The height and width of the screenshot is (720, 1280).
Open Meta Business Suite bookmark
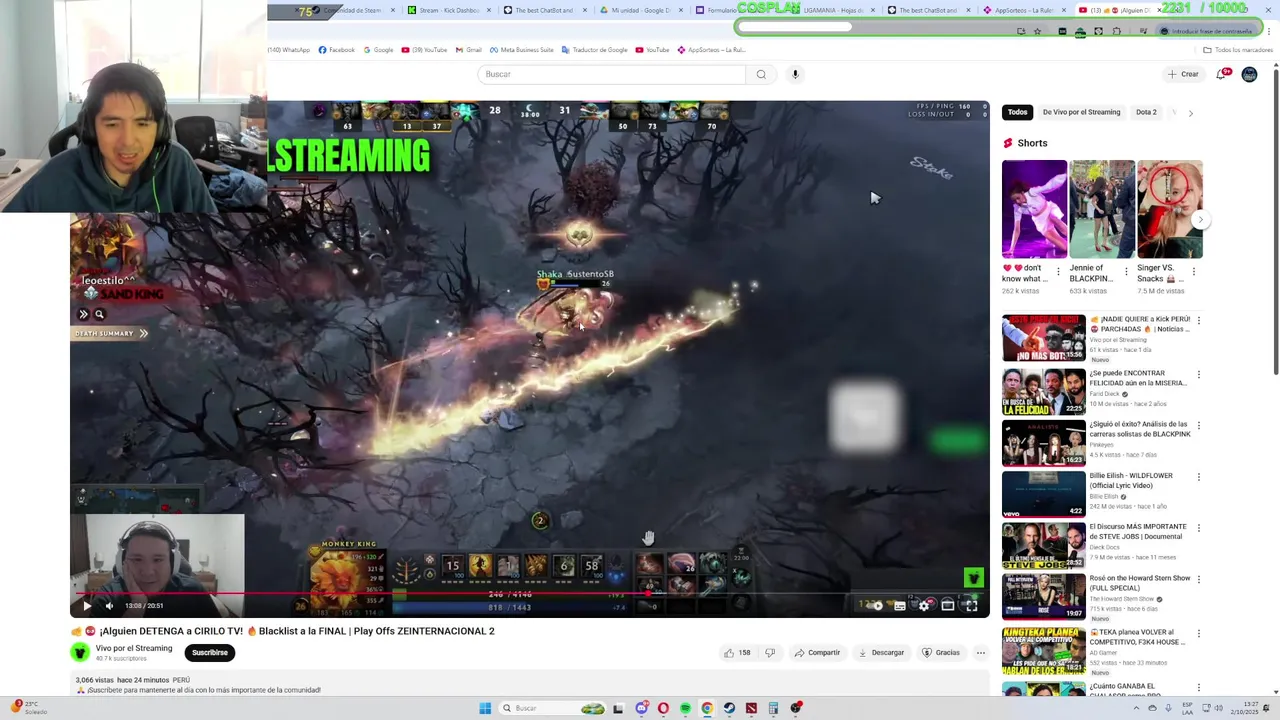[x=522, y=50]
